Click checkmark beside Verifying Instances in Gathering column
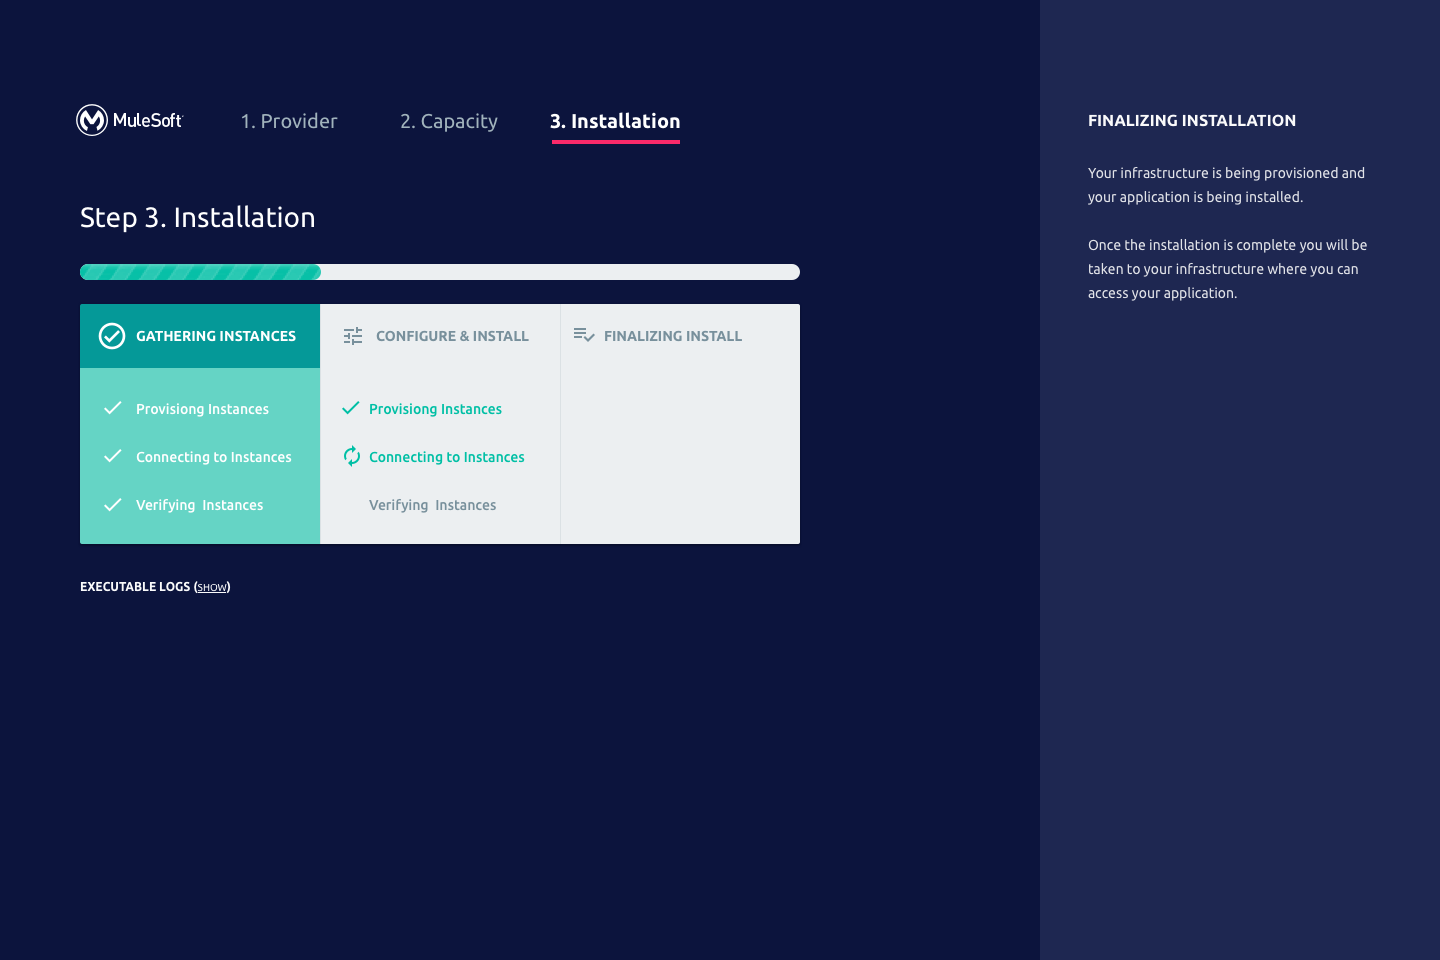 coord(113,504)
